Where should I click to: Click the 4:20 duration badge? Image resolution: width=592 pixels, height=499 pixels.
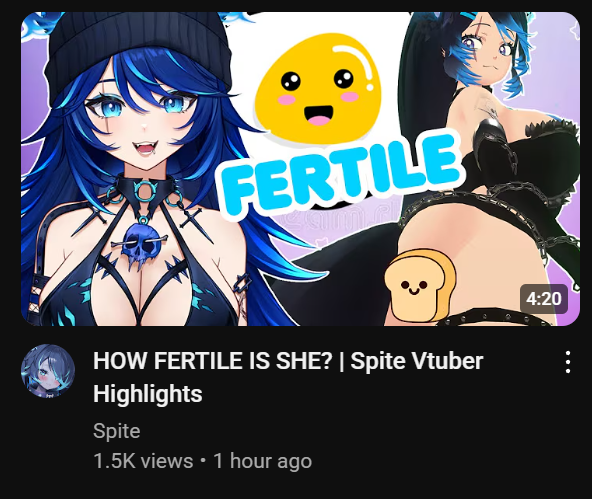pyautogui.click(x=544, y=299)
